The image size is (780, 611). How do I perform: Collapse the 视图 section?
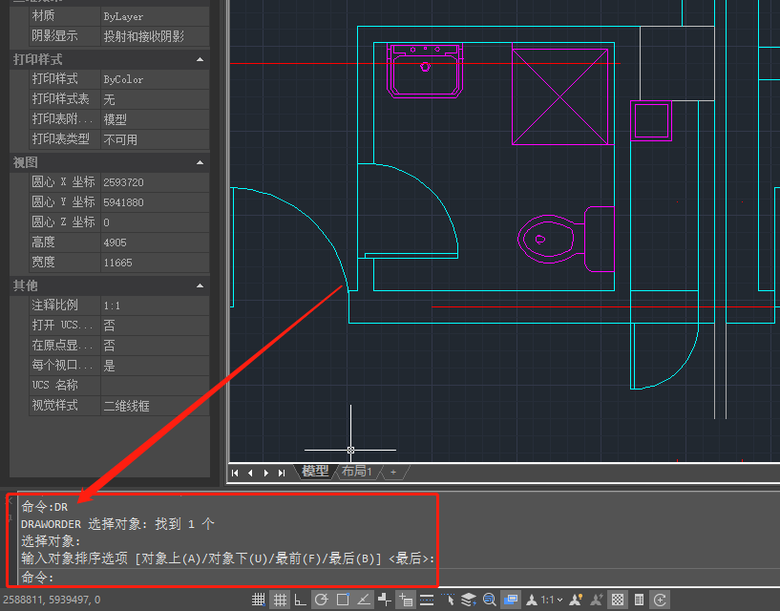[200, 162]
